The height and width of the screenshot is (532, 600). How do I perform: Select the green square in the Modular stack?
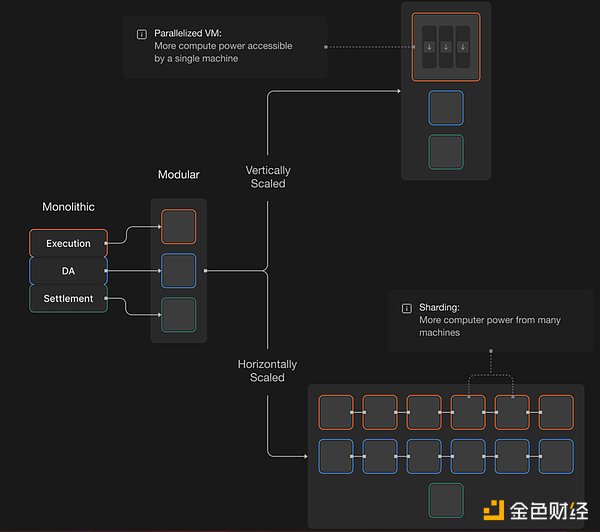coord(178,314)
